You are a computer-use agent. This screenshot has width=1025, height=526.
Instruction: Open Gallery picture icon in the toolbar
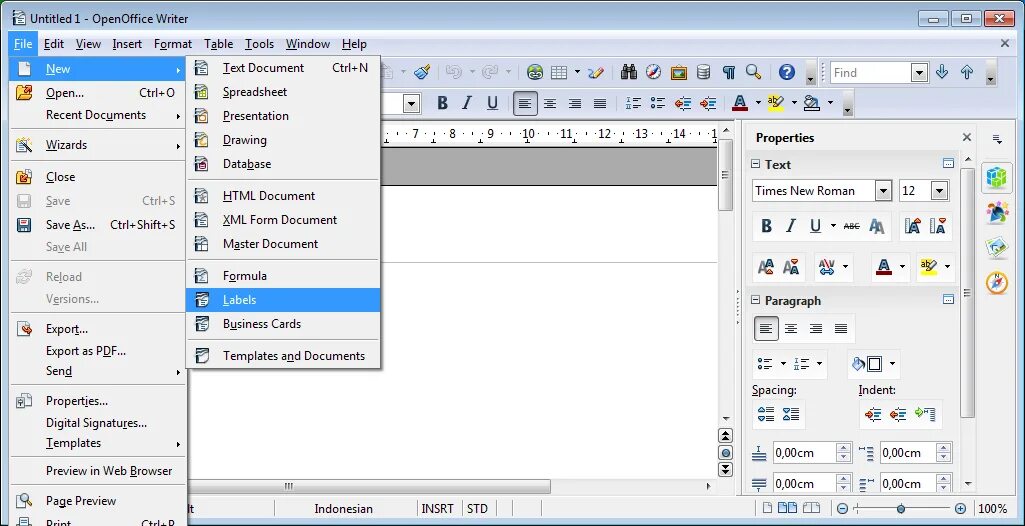click(x=679, y=72)
